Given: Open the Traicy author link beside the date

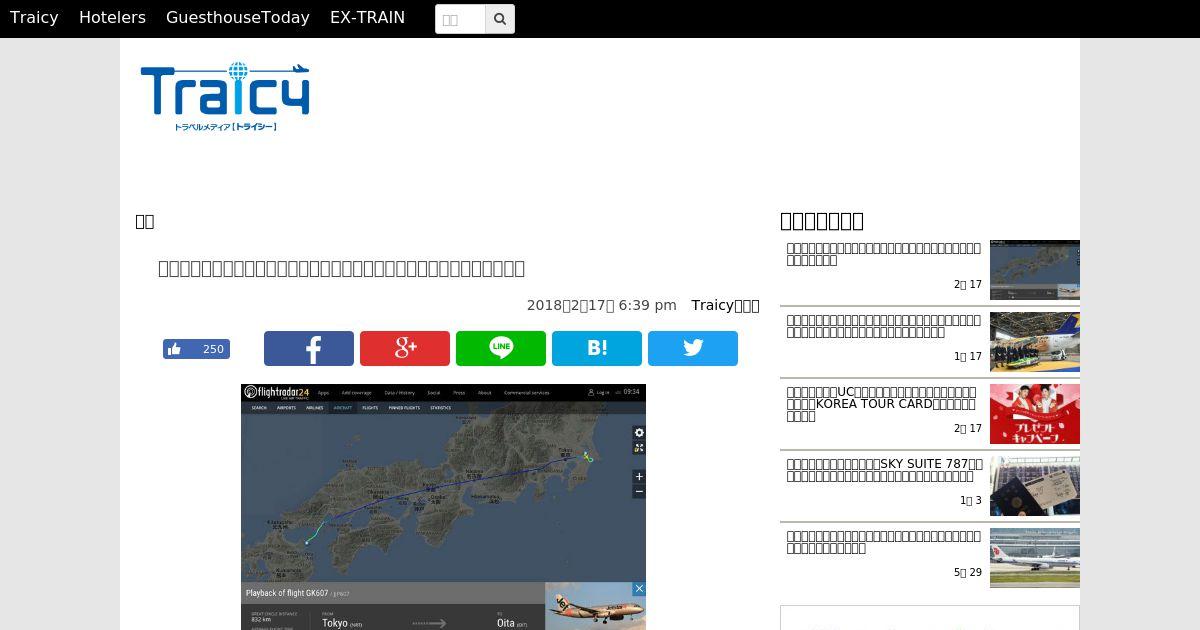Looking at the screenshot, I should 725,305.
